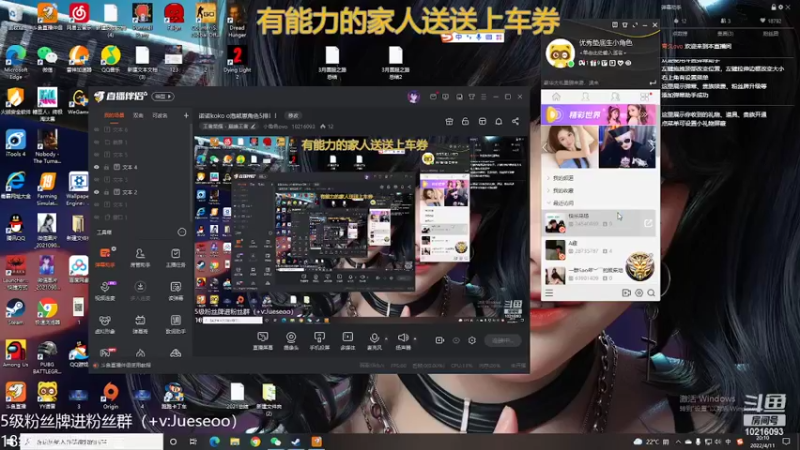Screen dimensions: 800x450
Task: Show the hidden 文本 3 layer
Action: tap(96, 180)
